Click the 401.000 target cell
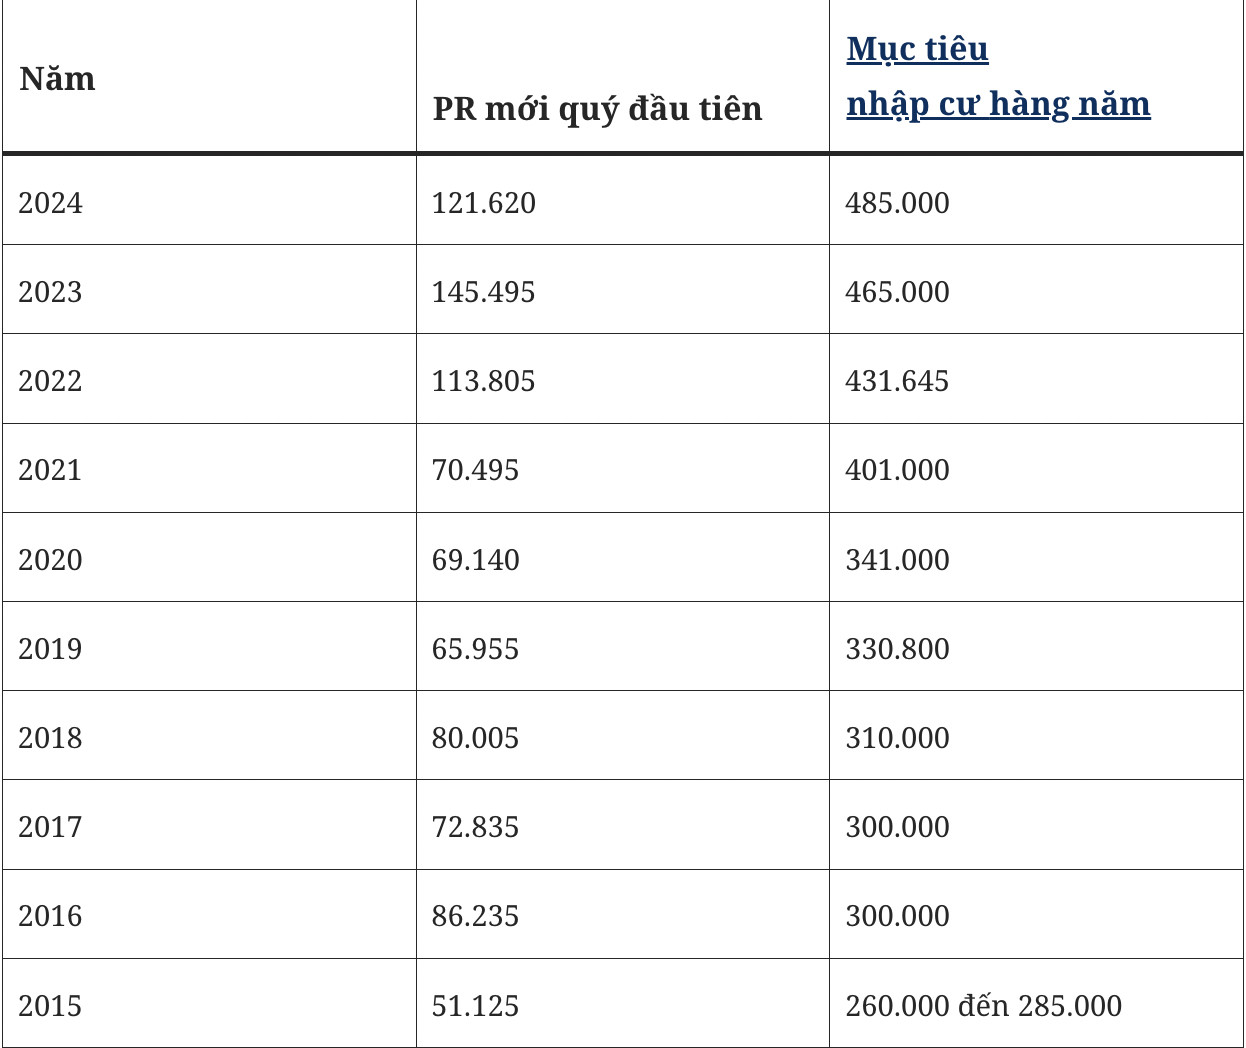Image resolution: width=1246 pixels, height=1048 pixels. [x=1036, y=468]
